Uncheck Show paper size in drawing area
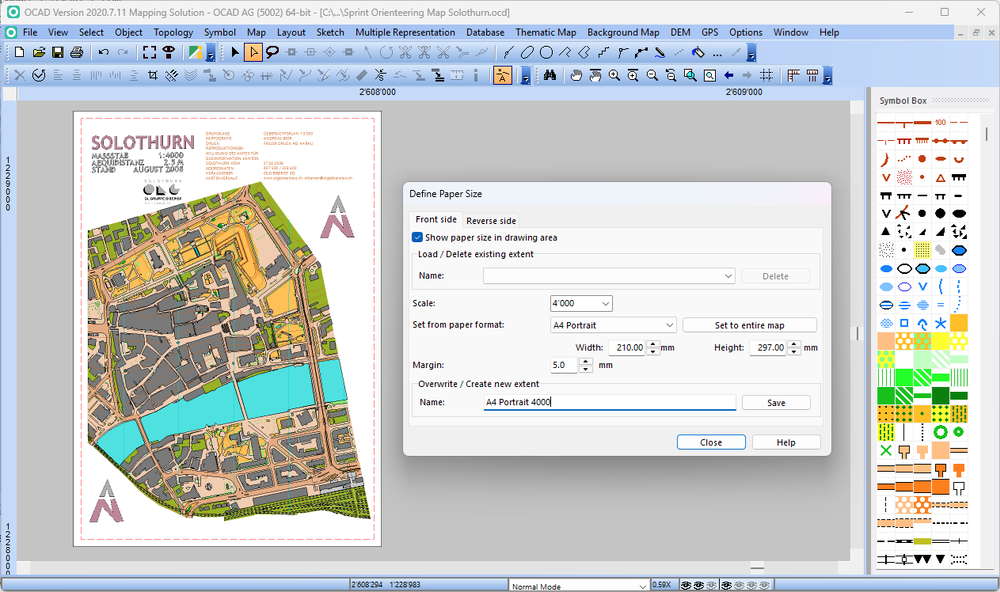This screenshot has width=1000, height=592. pyautogui.click(x=418, y=237)
